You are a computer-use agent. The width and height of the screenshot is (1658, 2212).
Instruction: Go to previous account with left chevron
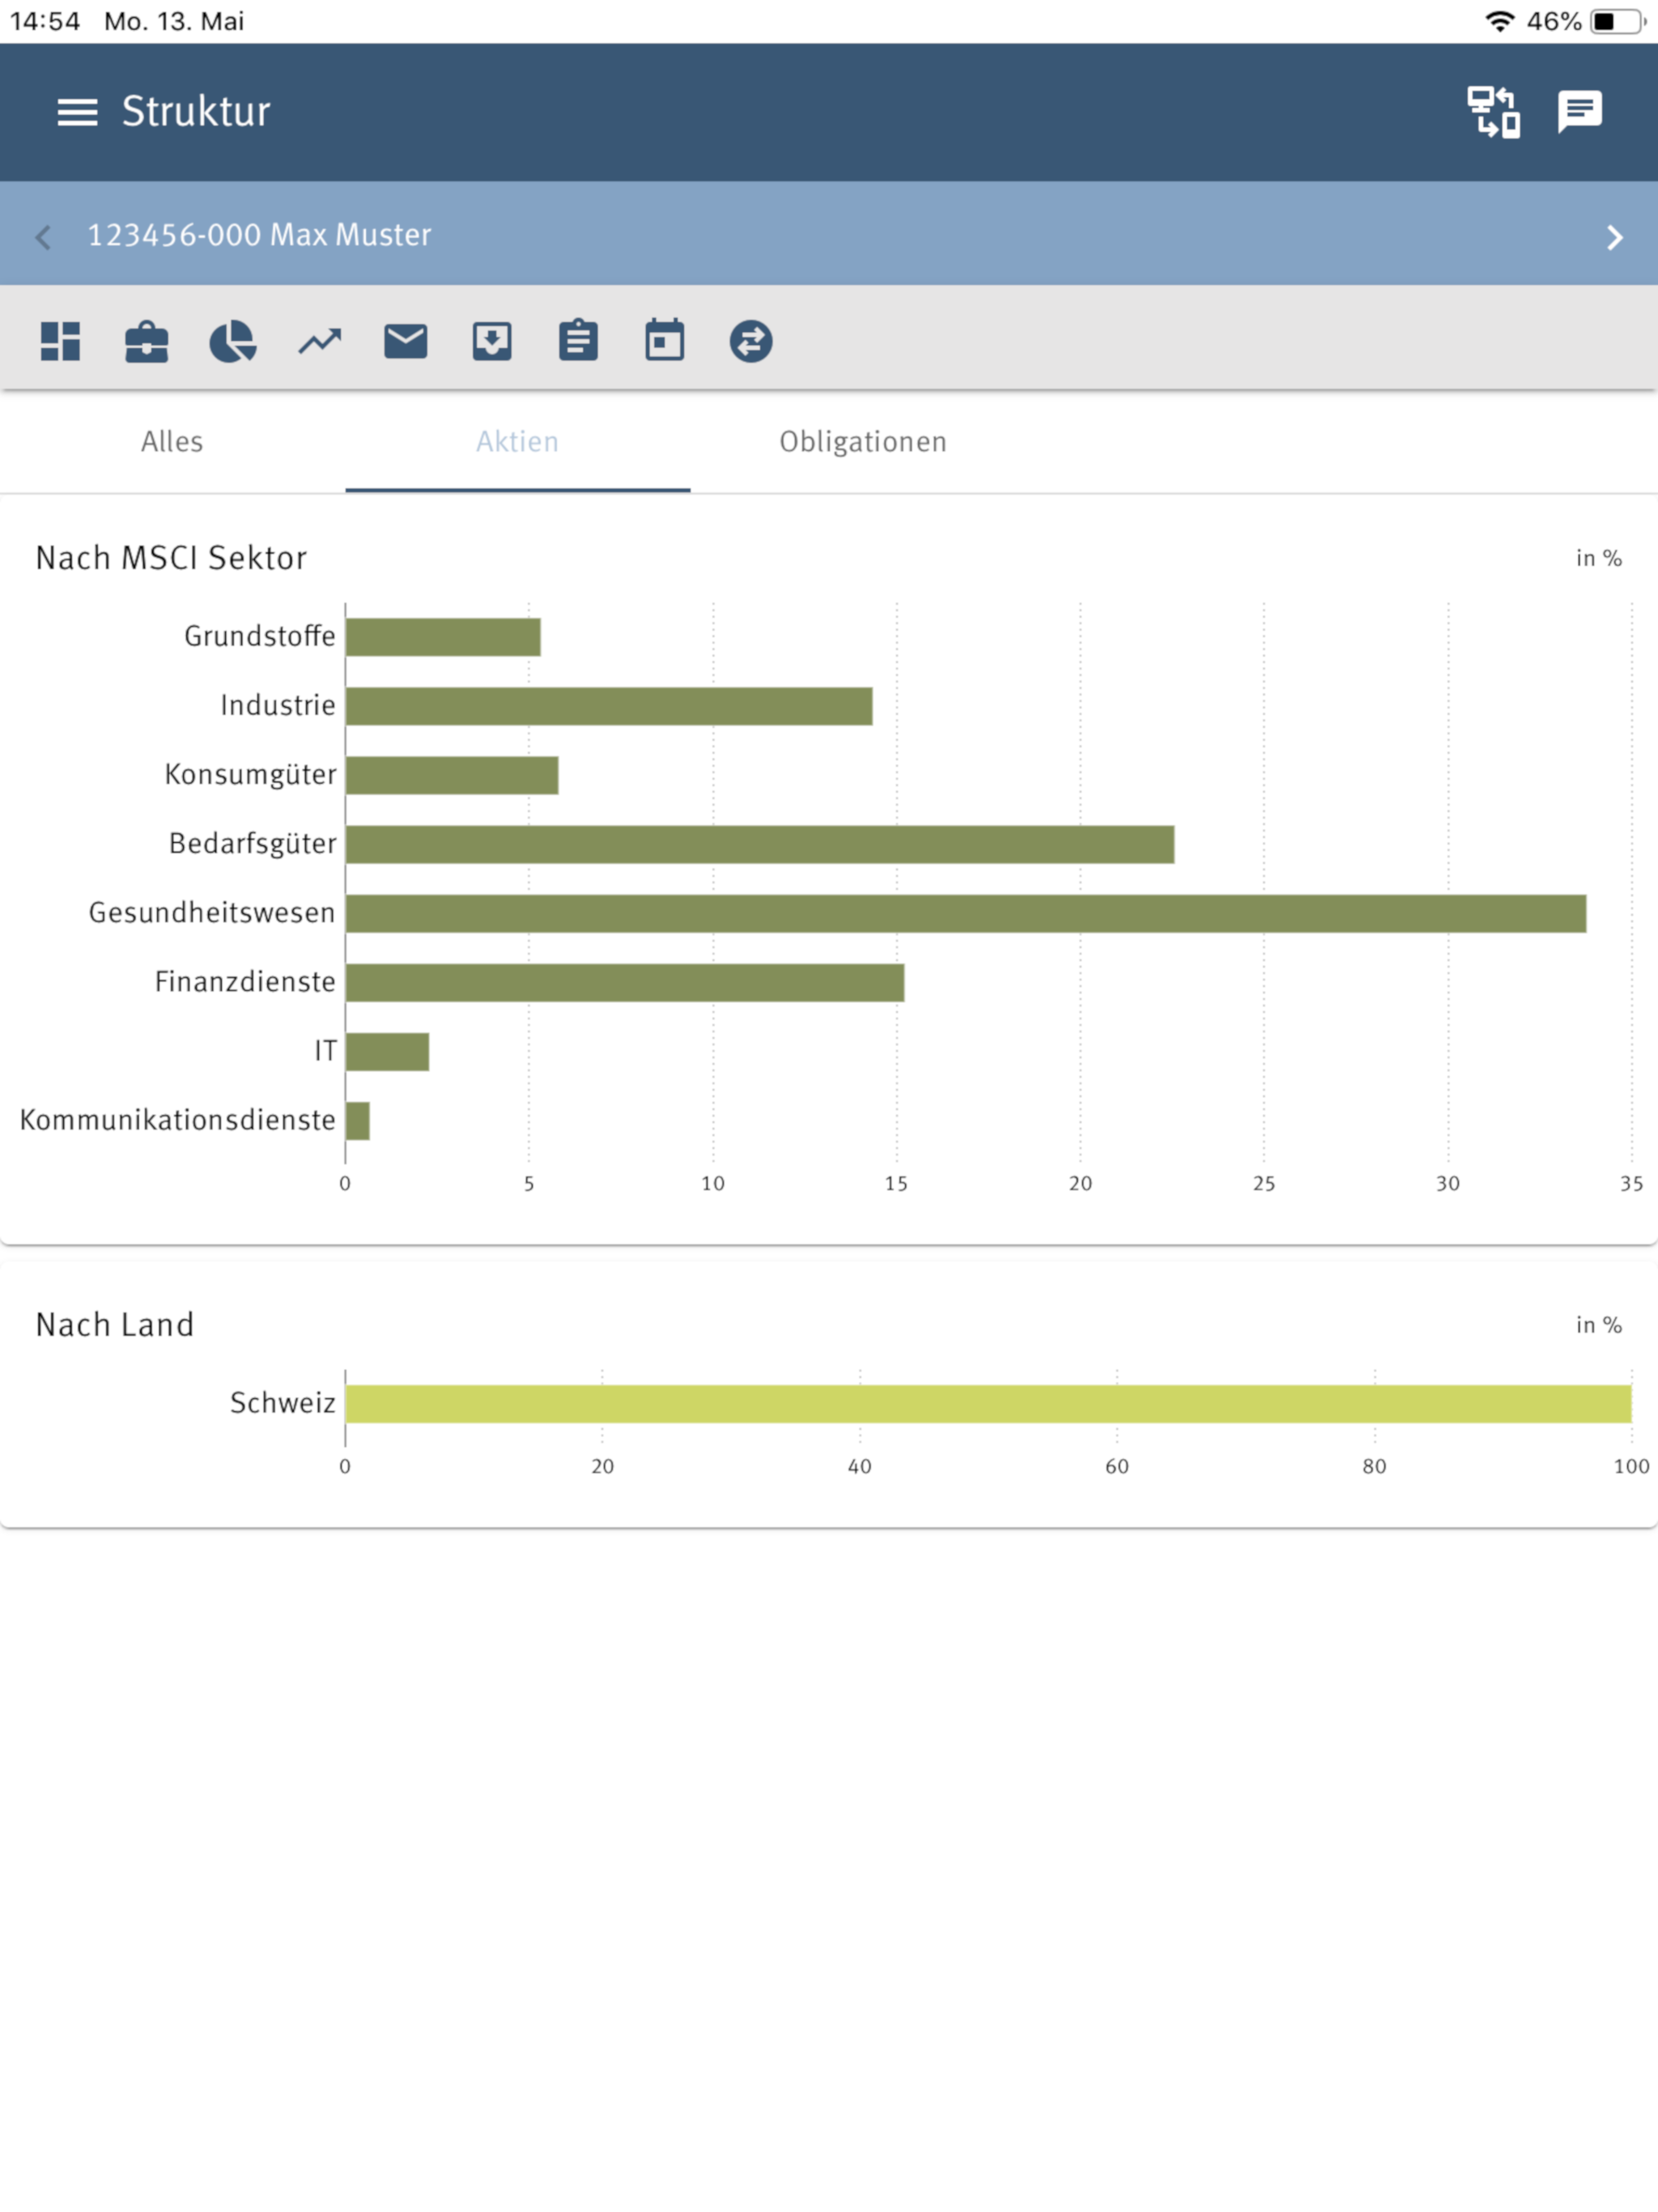point(43,237)
